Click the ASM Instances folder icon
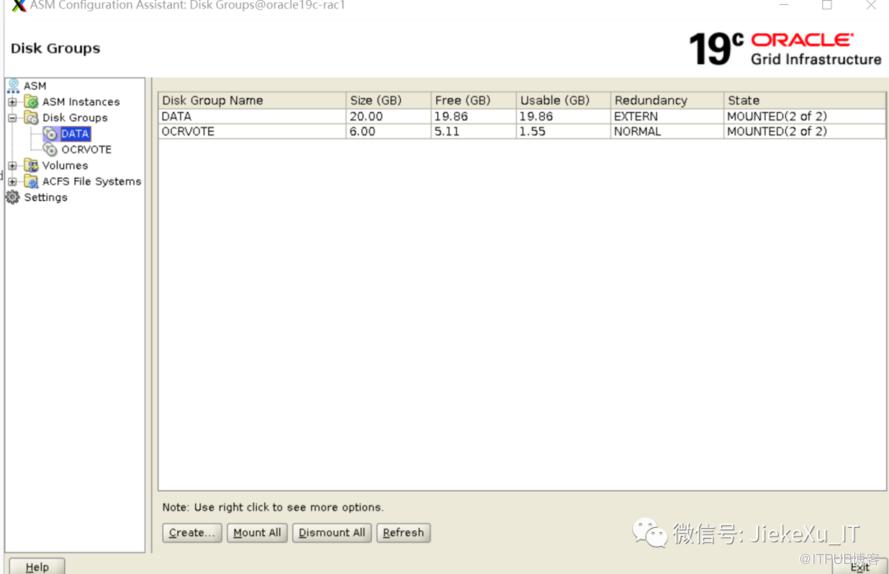Screen dimensions: 889x574 pos(31,102)
